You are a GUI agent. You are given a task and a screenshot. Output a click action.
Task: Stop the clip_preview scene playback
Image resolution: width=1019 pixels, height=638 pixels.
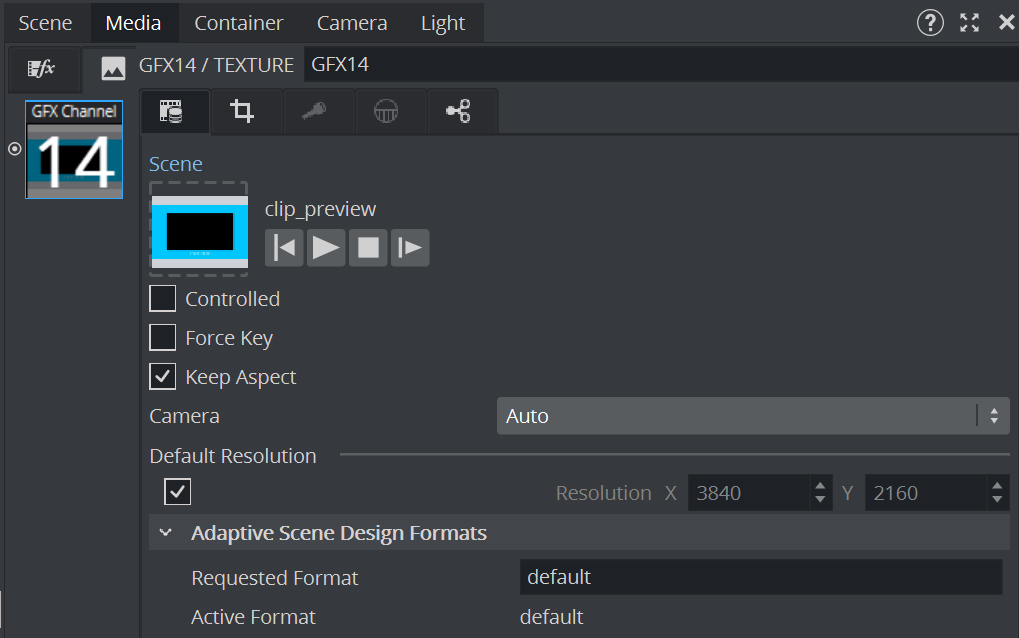(368, 247)
